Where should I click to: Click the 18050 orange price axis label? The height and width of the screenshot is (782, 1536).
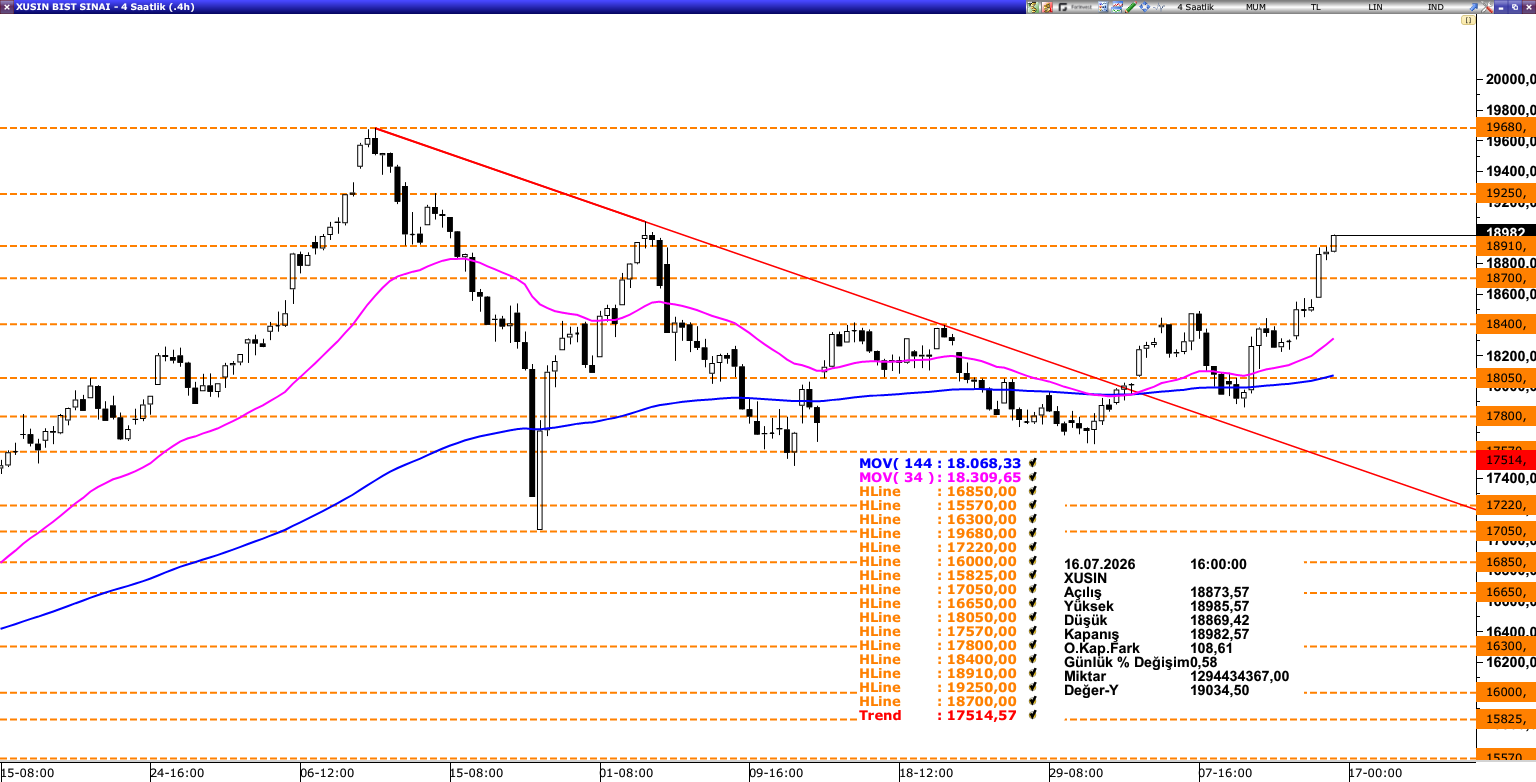(1506, 378)
